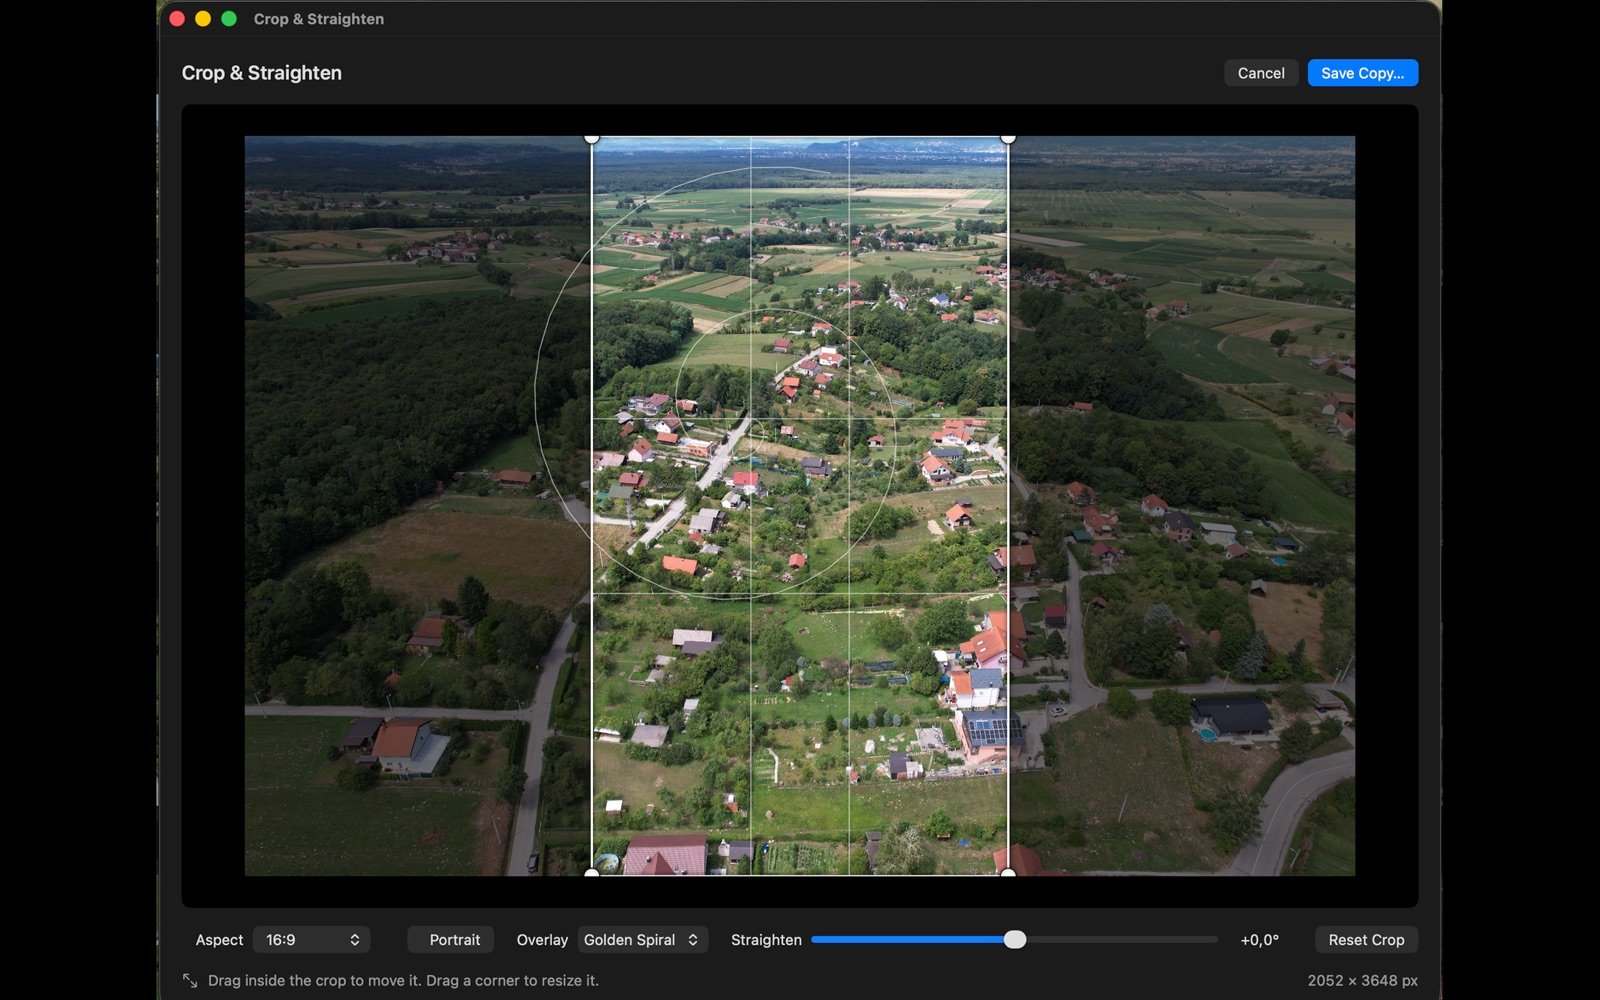This screenshot has width=1600, height=1000.
Task: Click the Crop & Straighten heading text
Action: pyautogui.click(x=262, y=73)
